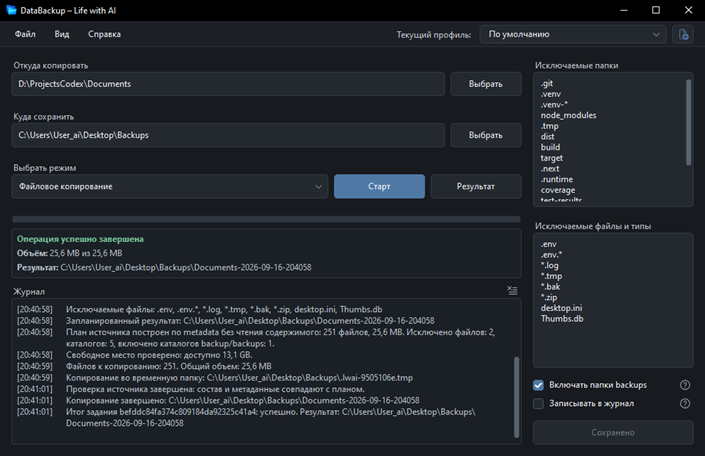
Task: Select ".runtime" in excluded folders list
Action: pos(557,179)
